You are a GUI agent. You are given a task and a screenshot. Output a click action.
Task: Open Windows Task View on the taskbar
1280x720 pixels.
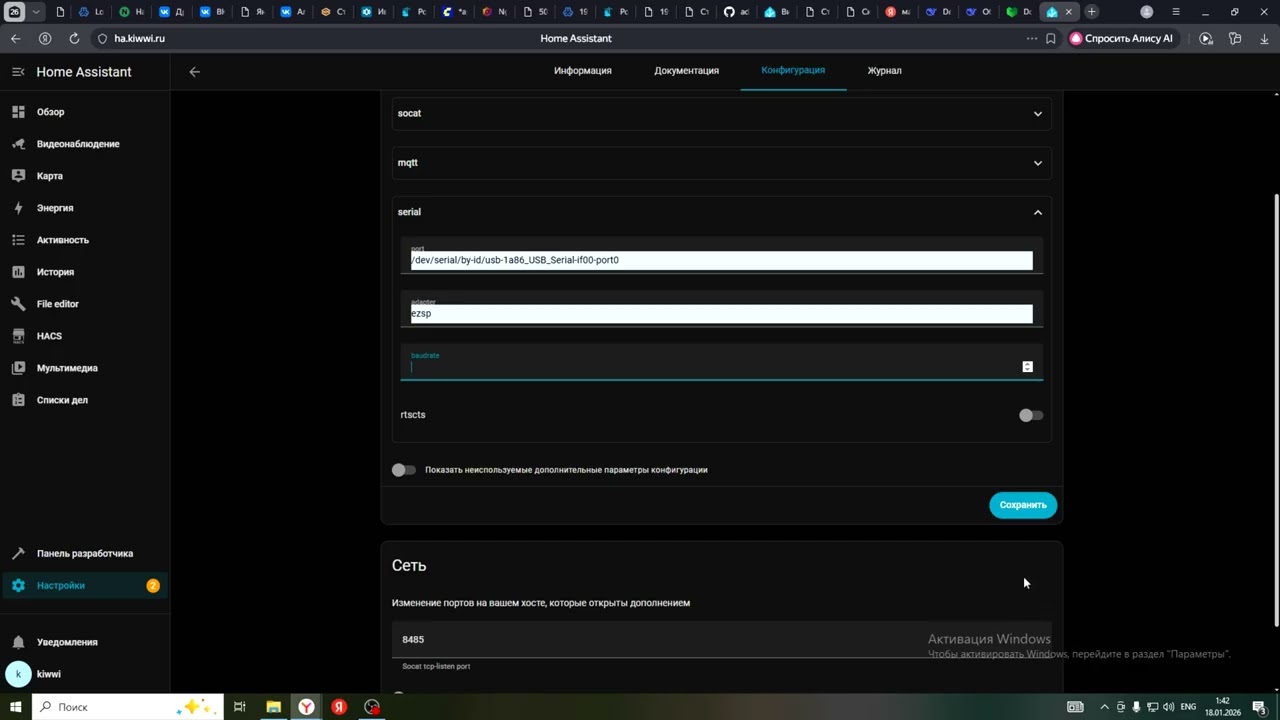pyautogui.click(x=240, y=707)
